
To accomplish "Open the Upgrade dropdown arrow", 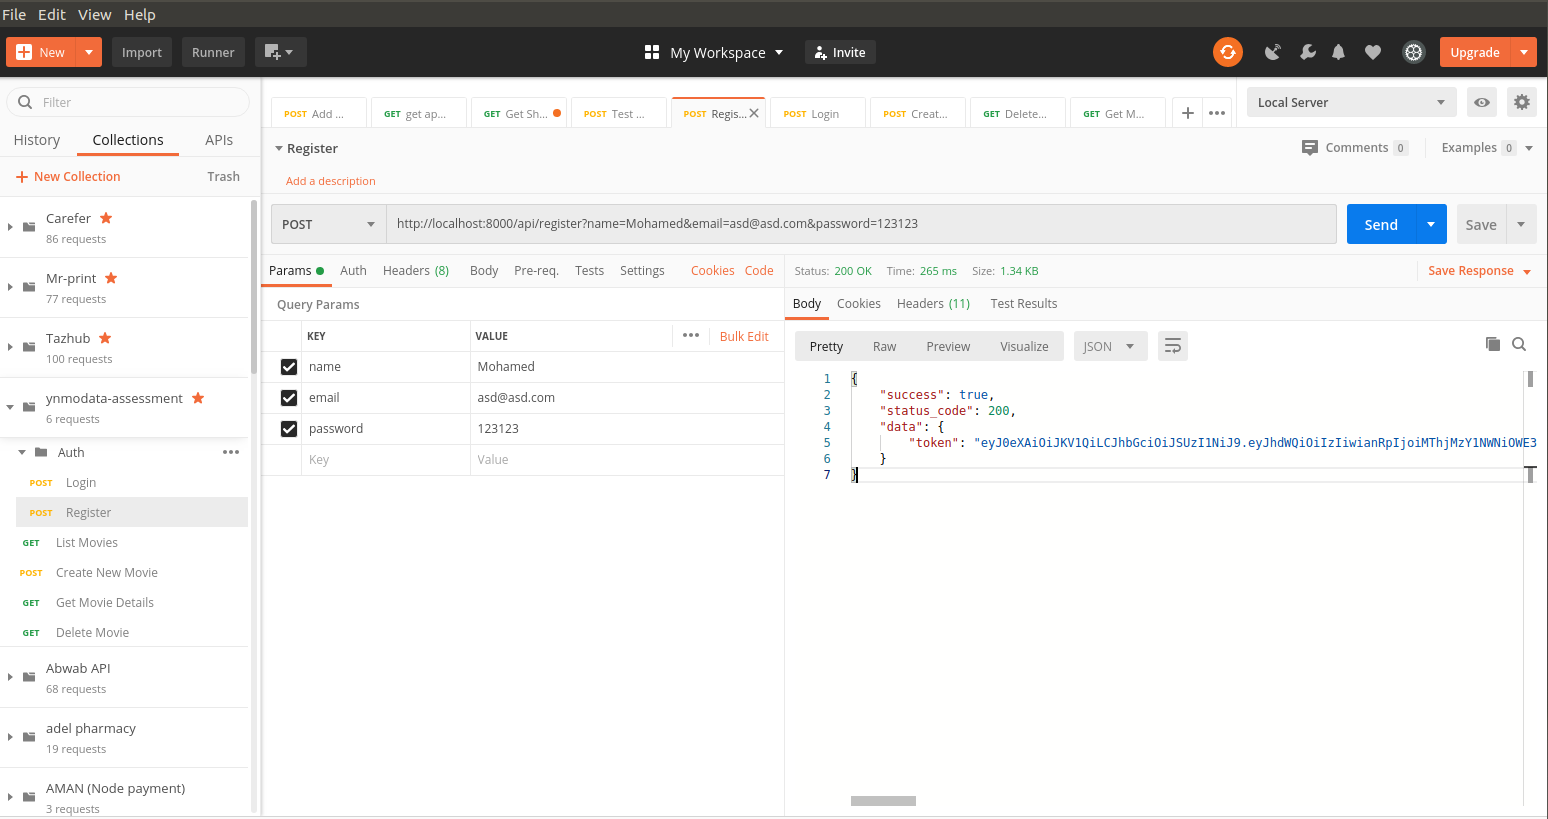I will click(1524, 52).
